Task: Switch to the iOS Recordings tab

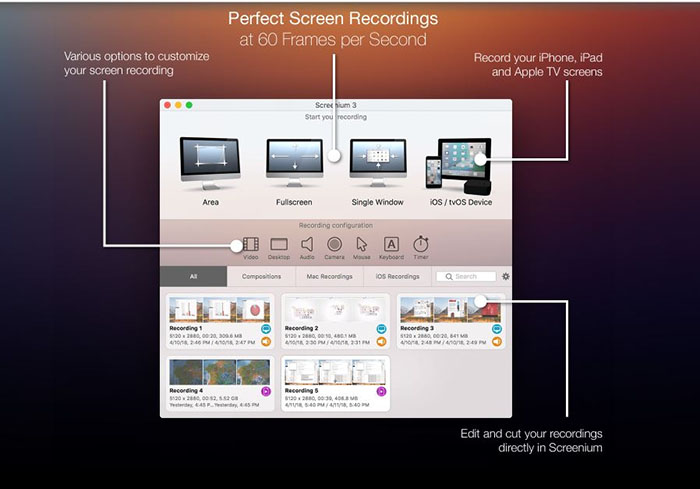Action: [397, 276]
